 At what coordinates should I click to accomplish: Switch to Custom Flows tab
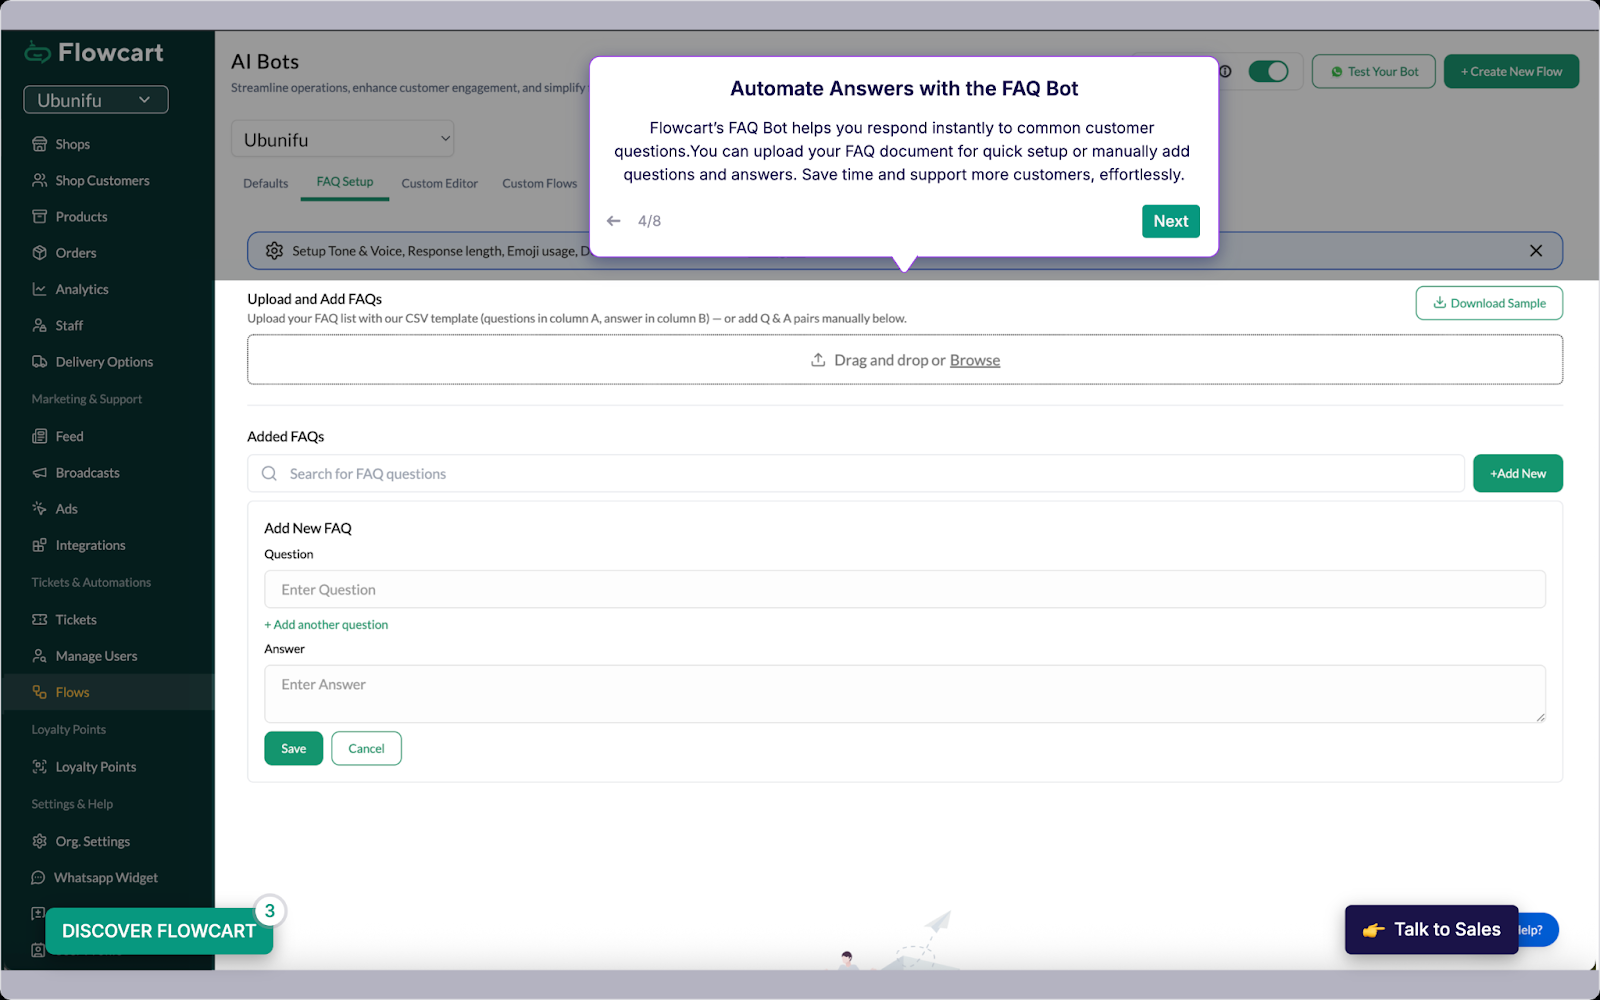539,183
